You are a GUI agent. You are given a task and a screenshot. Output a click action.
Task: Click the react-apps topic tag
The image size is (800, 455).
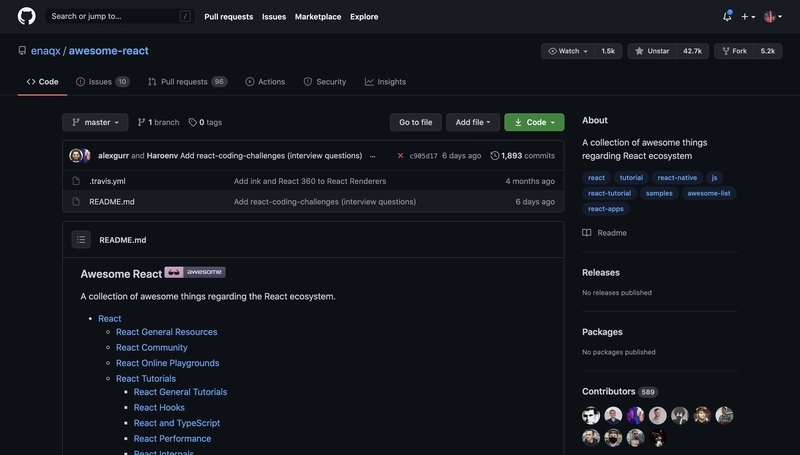606,209
